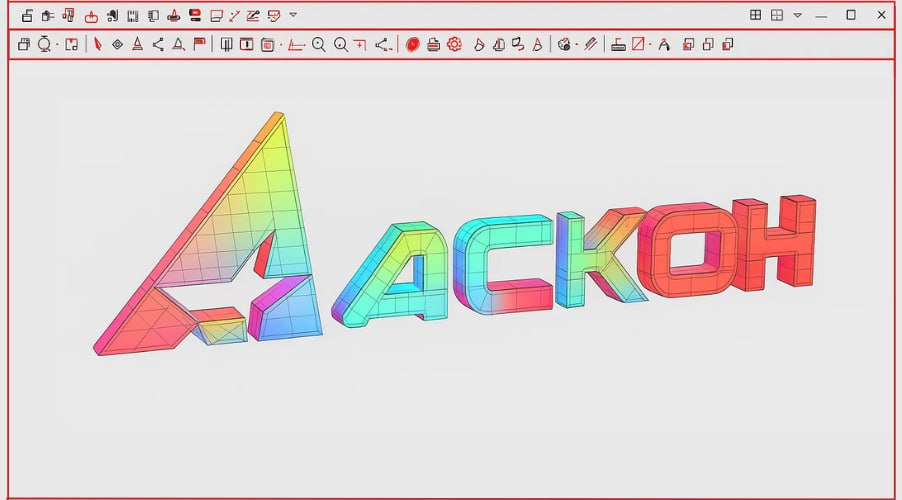Select the red flag icon in toolbar
The image size is (902, 500).
(x=199, y=44)
